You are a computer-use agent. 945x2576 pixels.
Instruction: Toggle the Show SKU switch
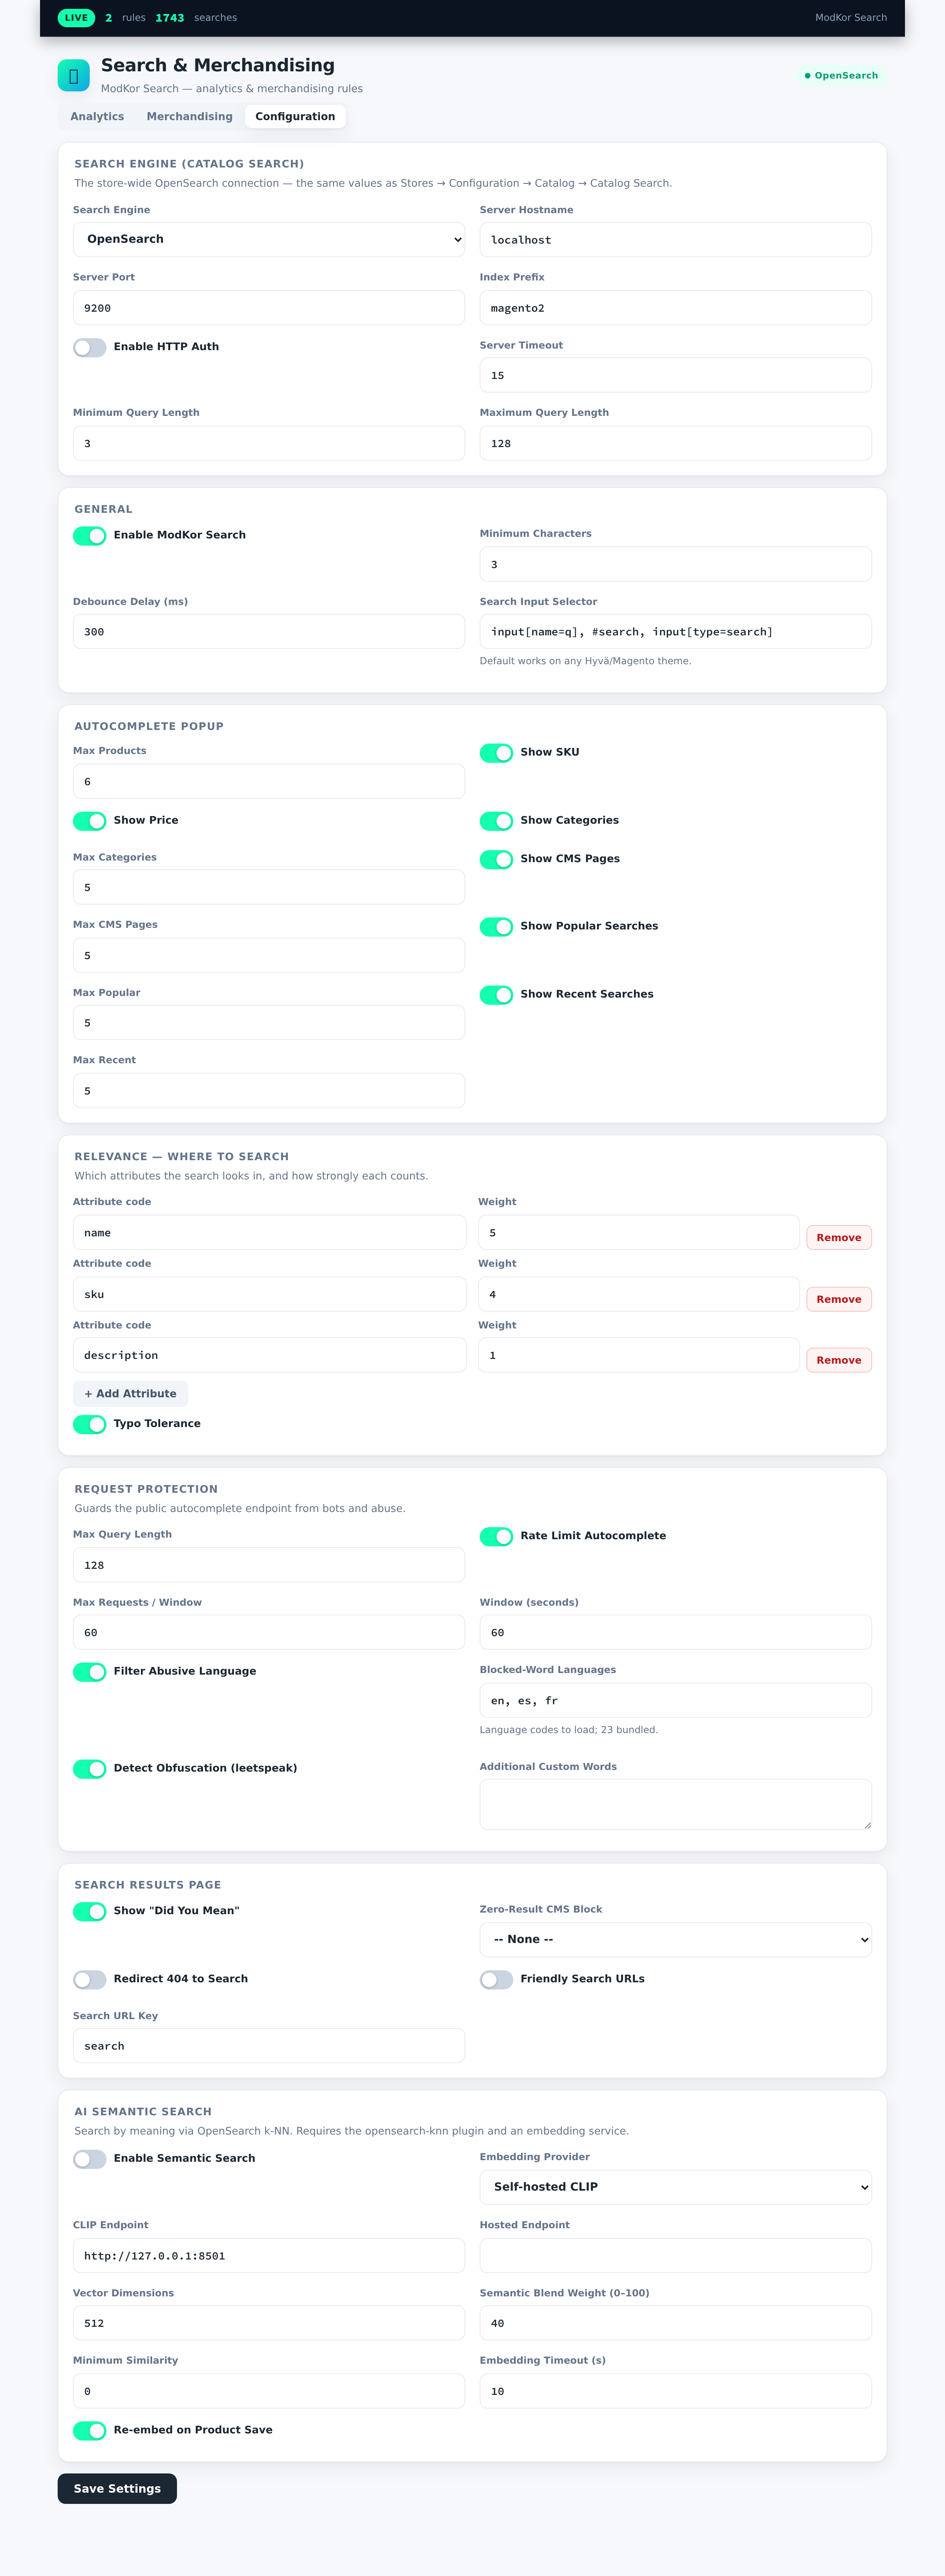click(x=496, y=753)
